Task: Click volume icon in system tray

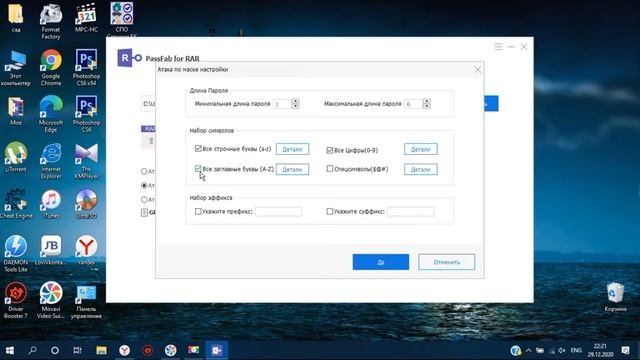Action: click(562, 350)
